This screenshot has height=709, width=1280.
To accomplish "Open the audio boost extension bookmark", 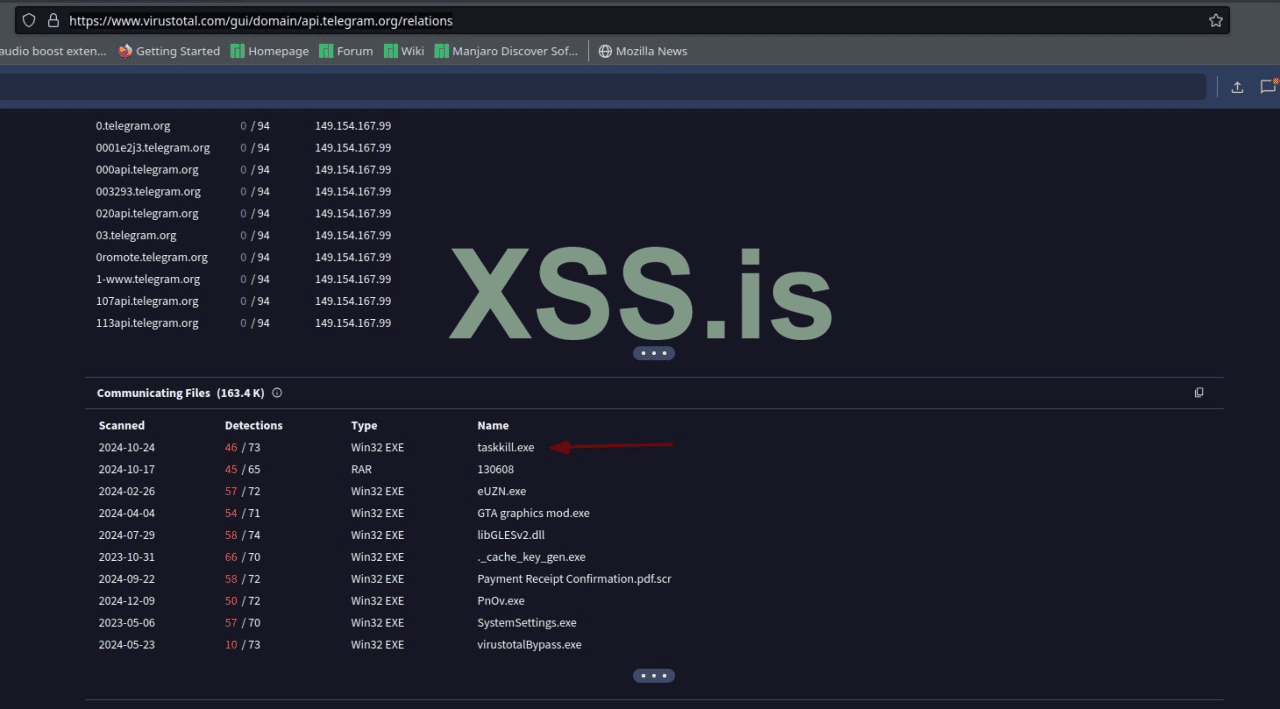I will click(x=53, y=51).
